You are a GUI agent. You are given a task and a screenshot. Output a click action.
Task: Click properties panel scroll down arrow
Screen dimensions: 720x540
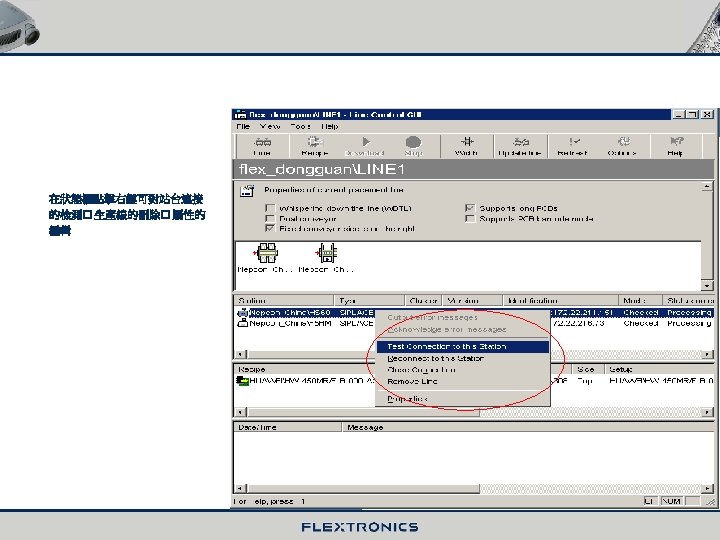pos(707,286)
